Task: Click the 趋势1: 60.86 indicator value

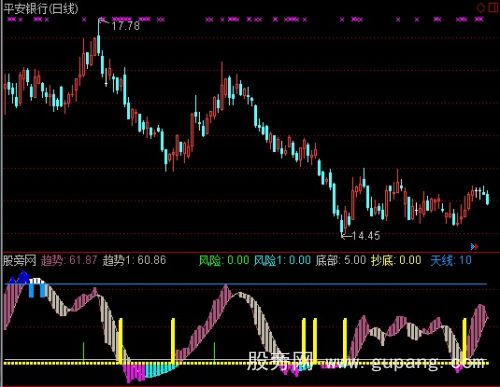Action: click(x=134, y=260)
